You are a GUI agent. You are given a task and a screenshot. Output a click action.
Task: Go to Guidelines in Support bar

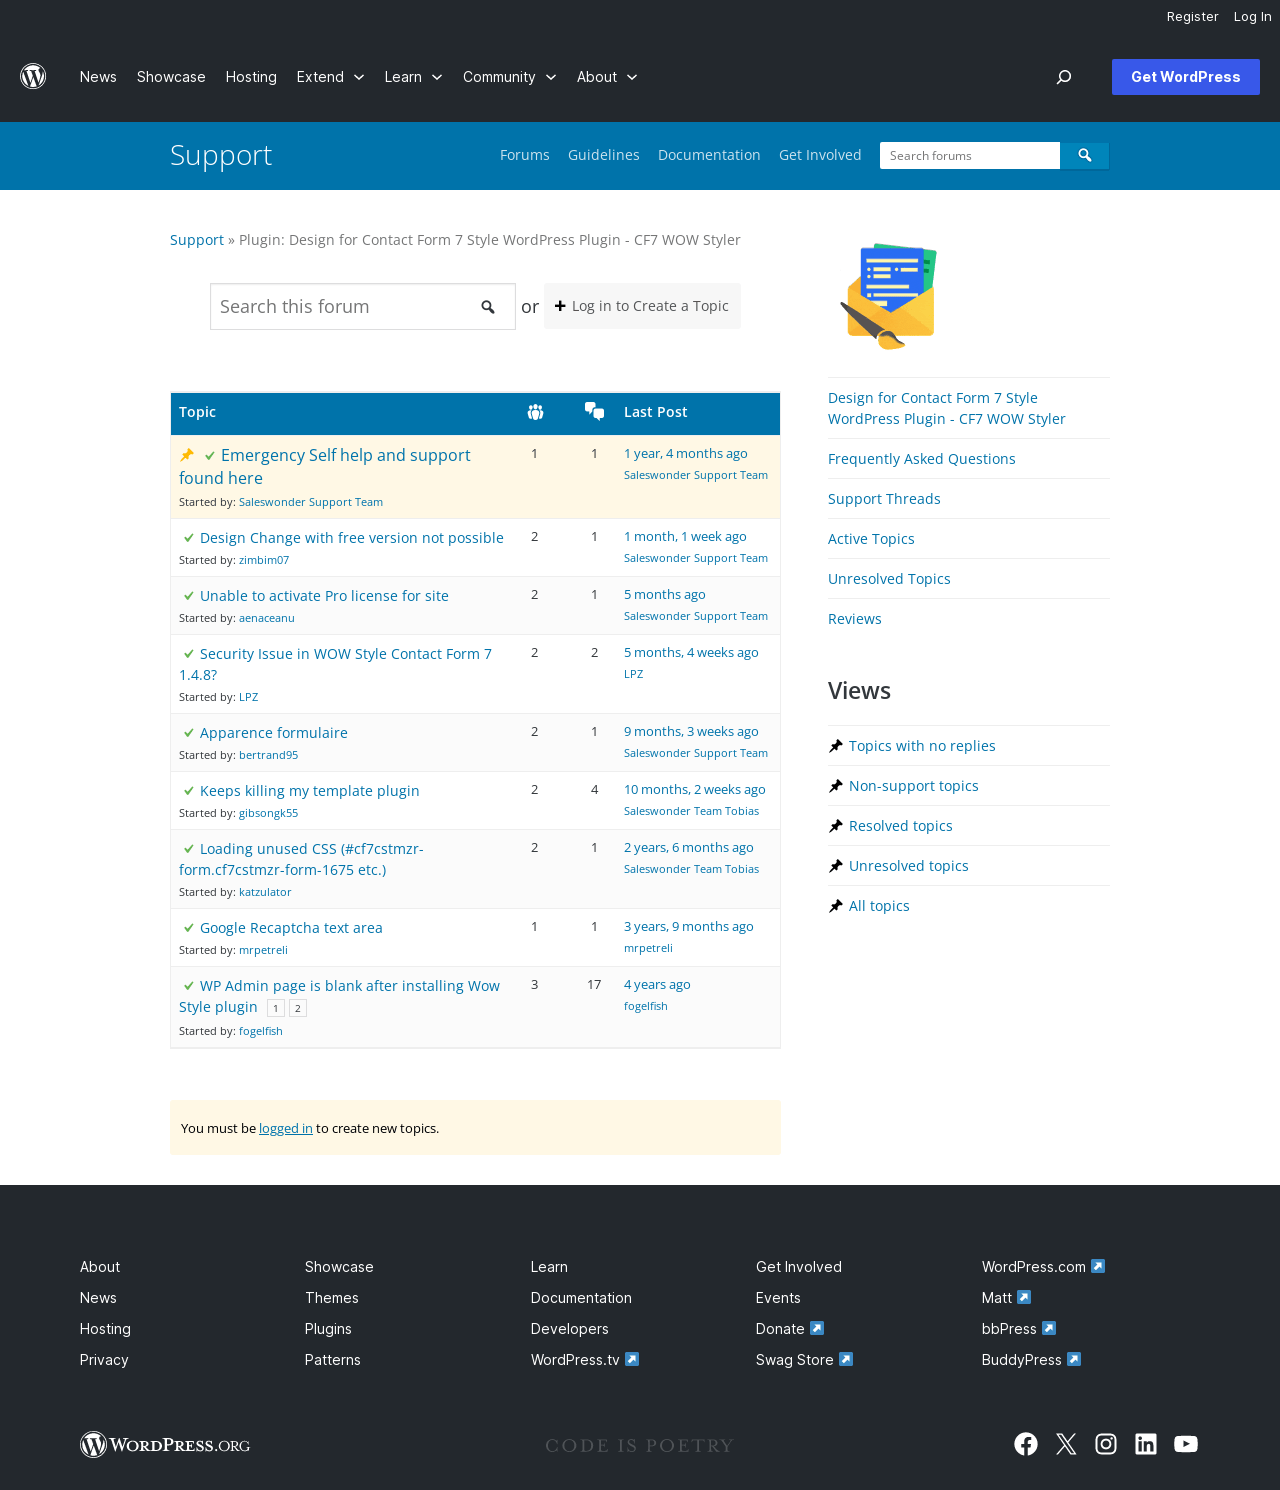tap(604, 155)
